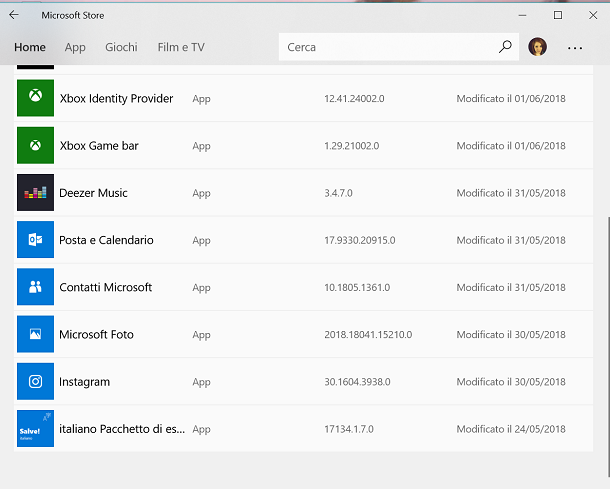Click the App type label beside Instagram
610x489 pixels.
click(202, 382)
